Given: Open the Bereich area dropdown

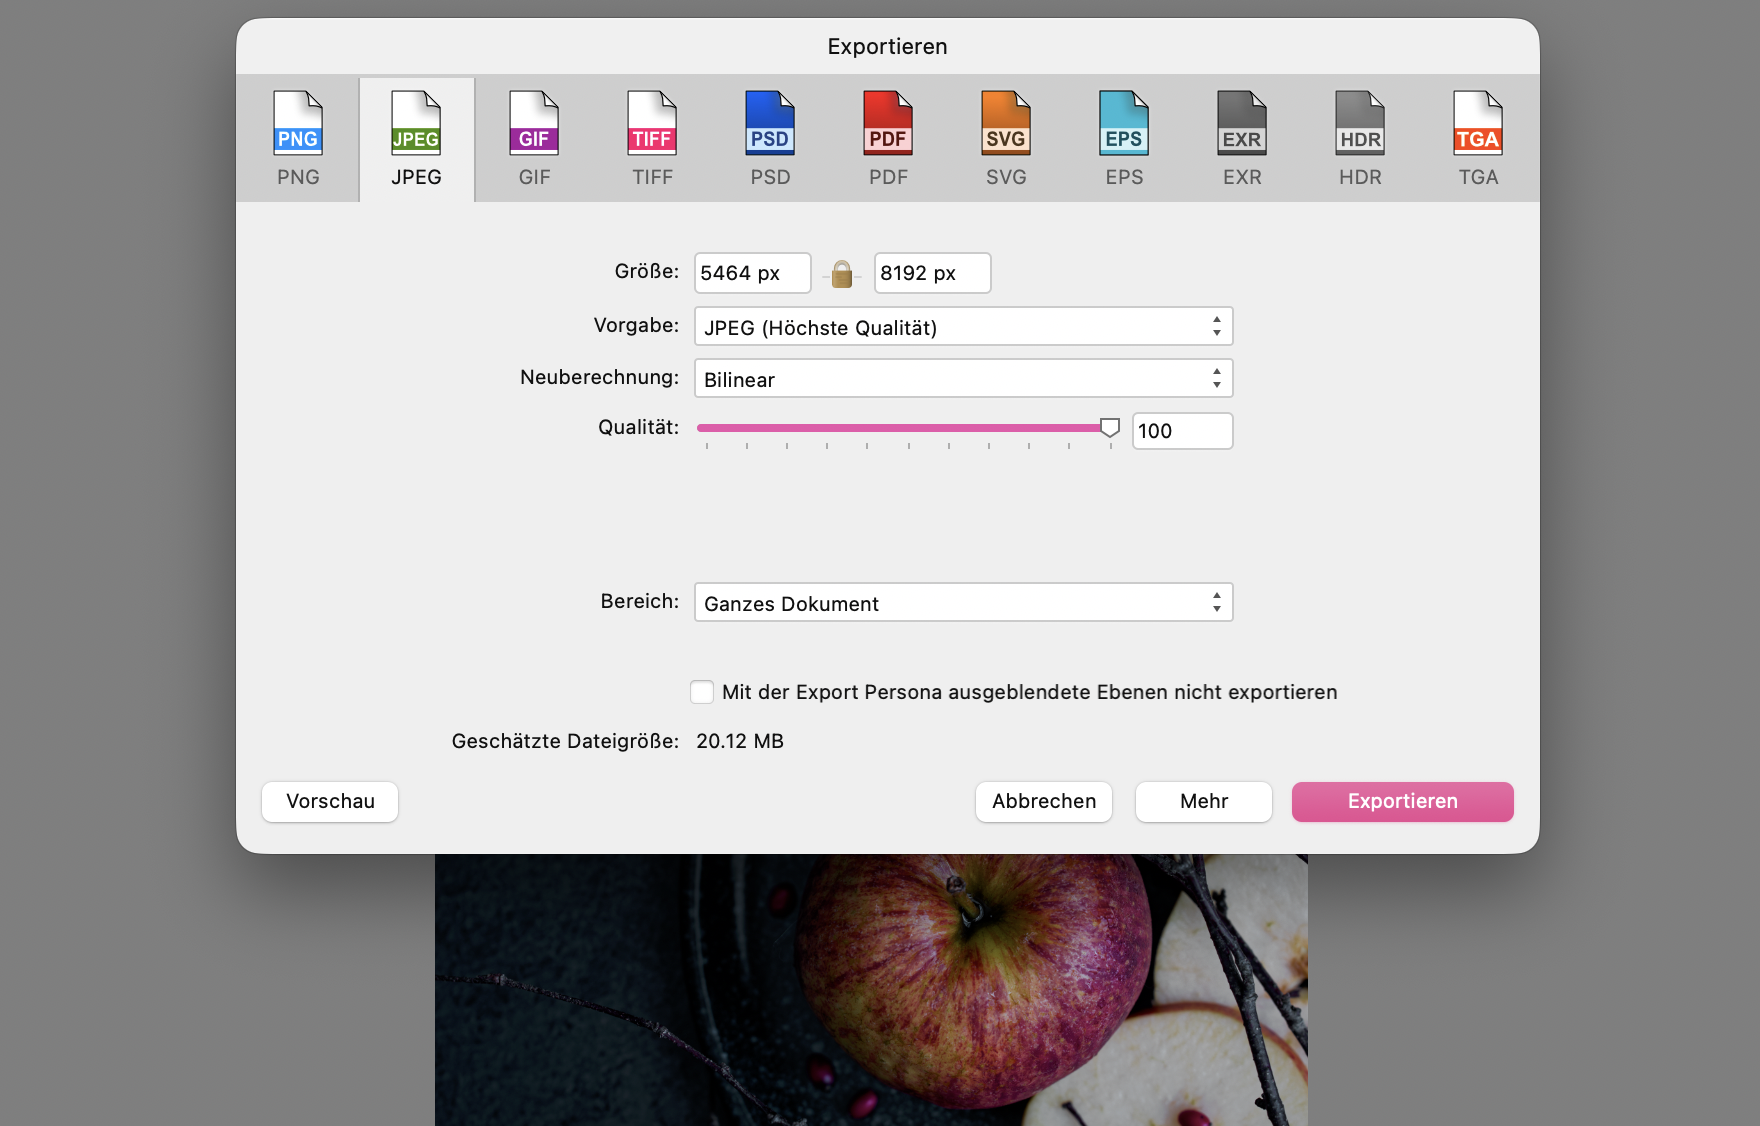Looking at the screenshot, I should point(964,603).
